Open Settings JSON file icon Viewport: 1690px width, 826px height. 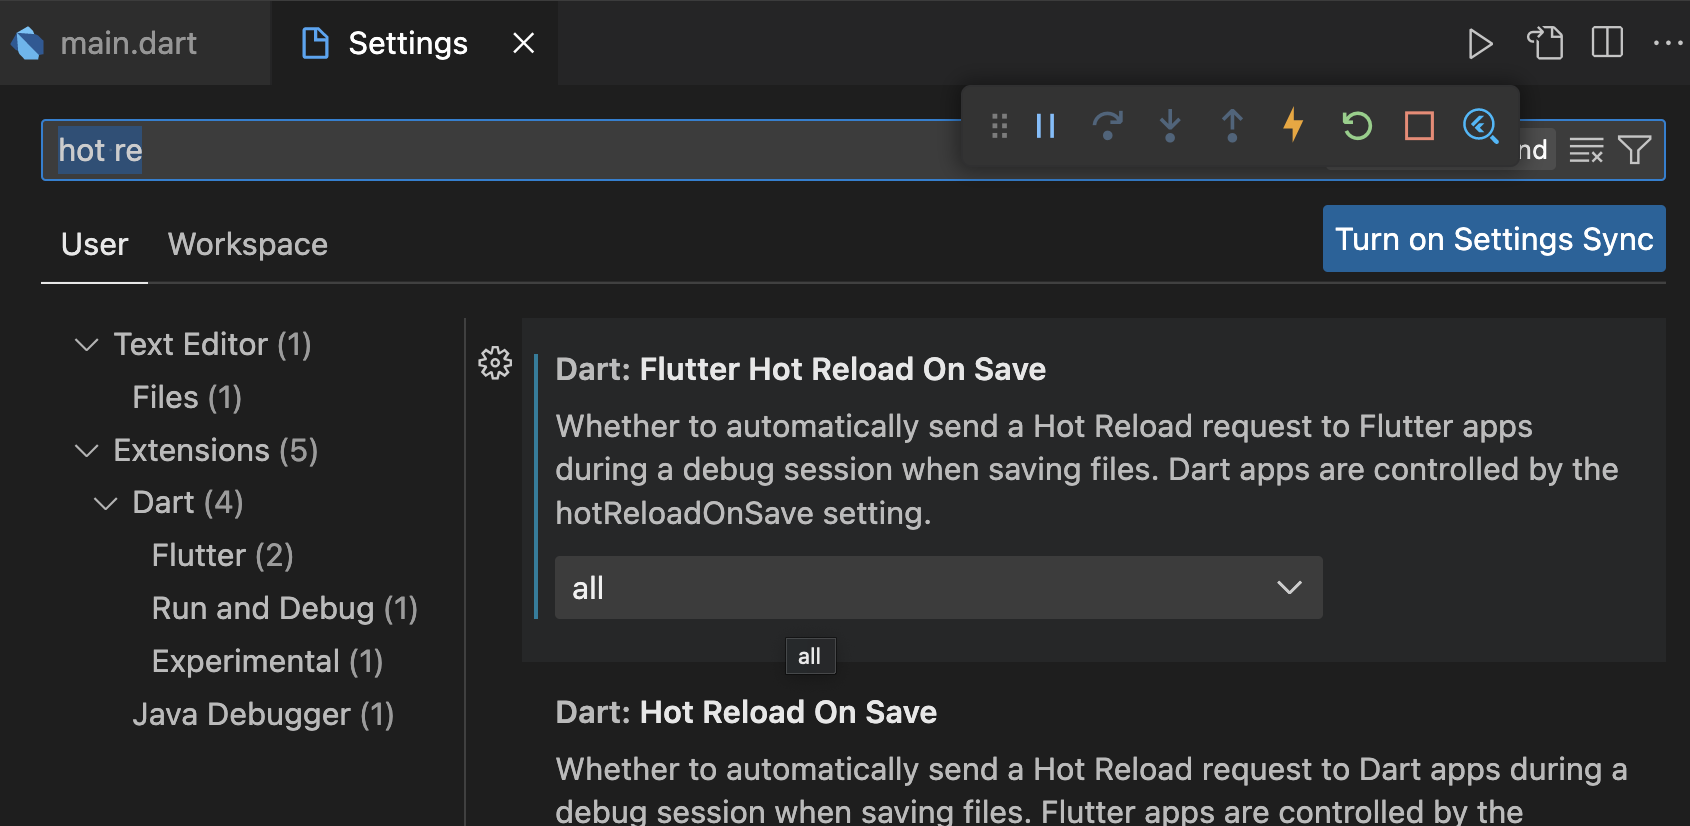(1545, 43)
